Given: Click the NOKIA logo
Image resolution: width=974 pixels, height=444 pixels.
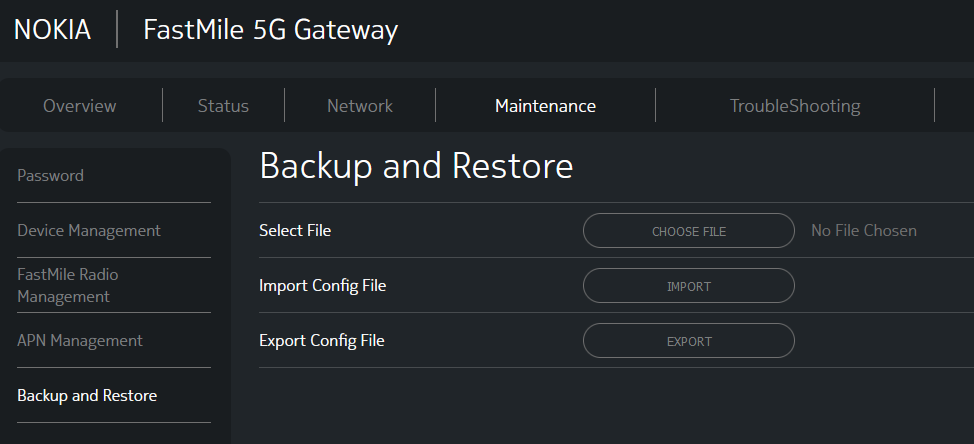Looking at the screenshot, I should (x=52, y=30).
